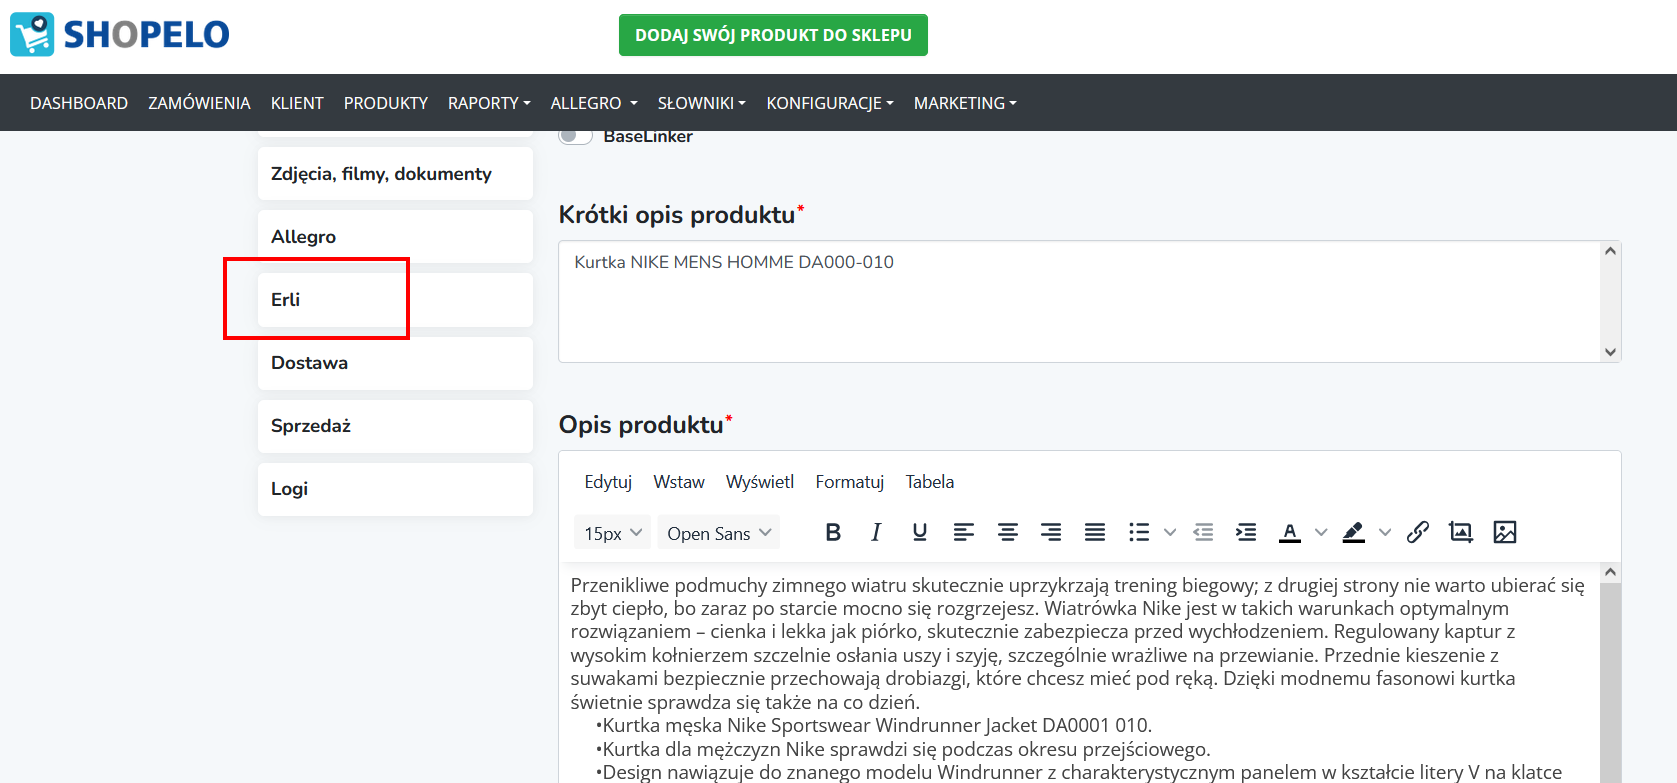Expand highlight color picker arrow
This screenshot has height=783, width=1677.
[1385, 532]
